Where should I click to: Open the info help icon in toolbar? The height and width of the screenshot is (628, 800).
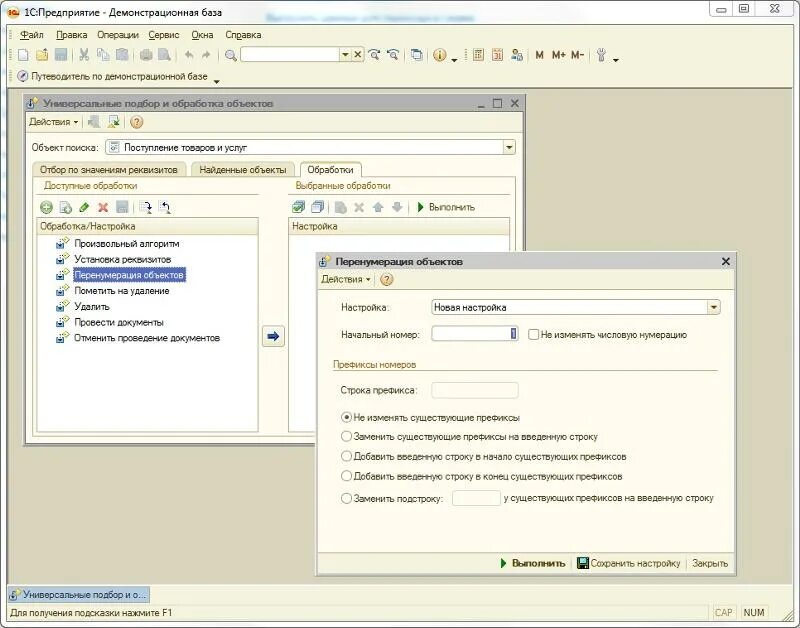click(439, 55)
